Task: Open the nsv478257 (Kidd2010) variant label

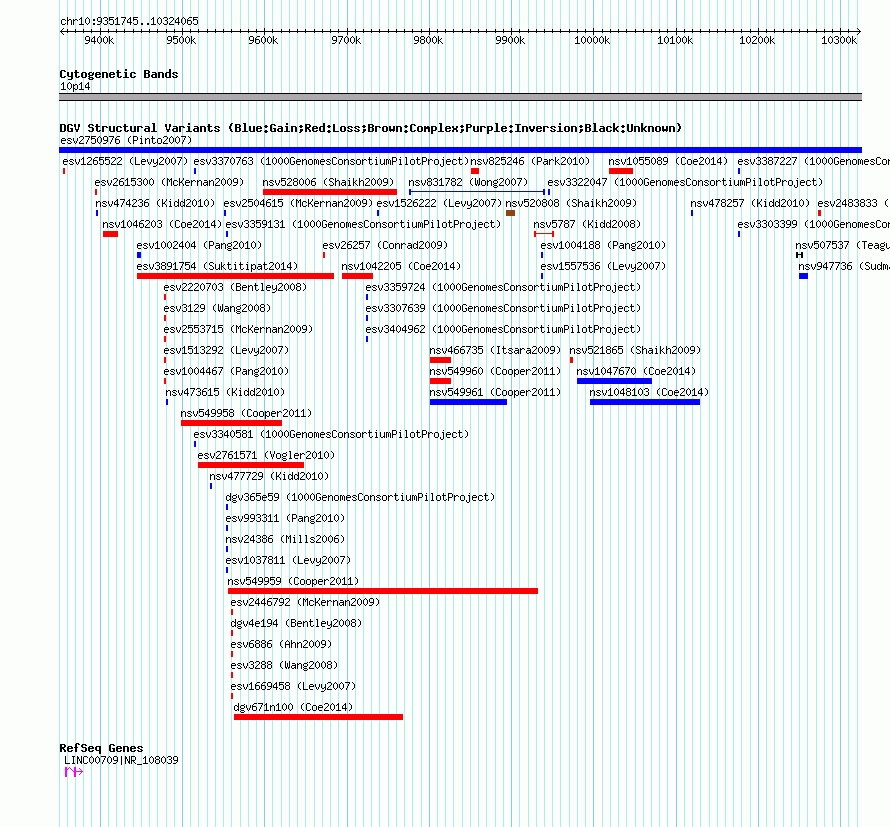Action: 750,203
